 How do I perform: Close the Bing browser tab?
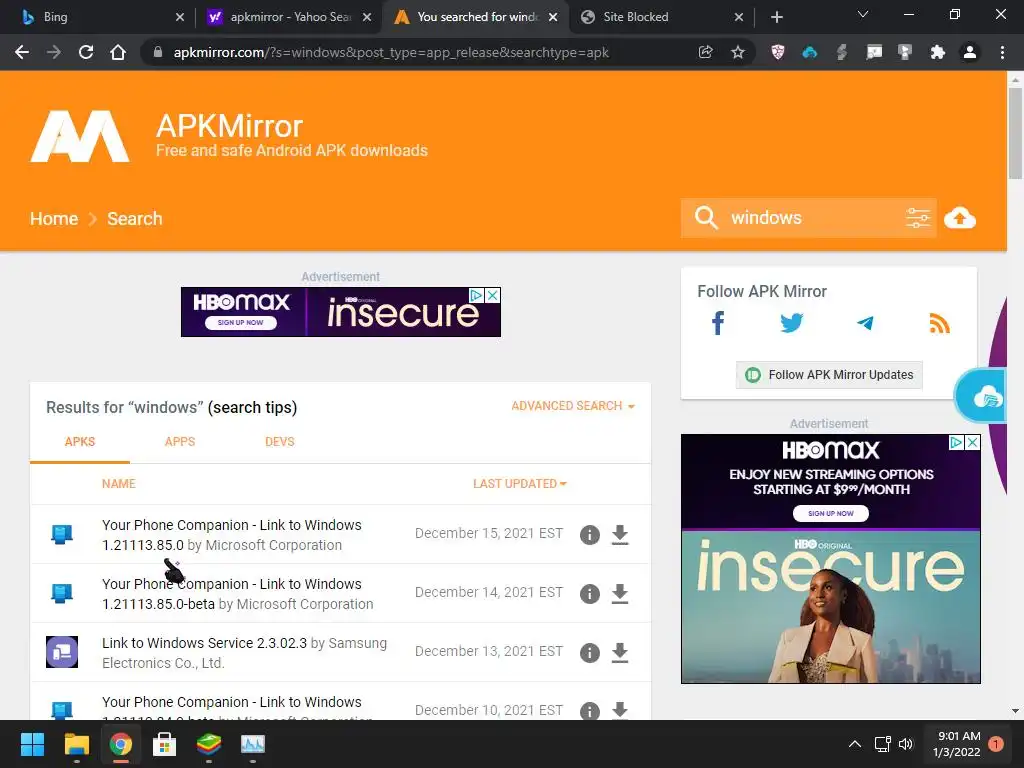point(180,17)
